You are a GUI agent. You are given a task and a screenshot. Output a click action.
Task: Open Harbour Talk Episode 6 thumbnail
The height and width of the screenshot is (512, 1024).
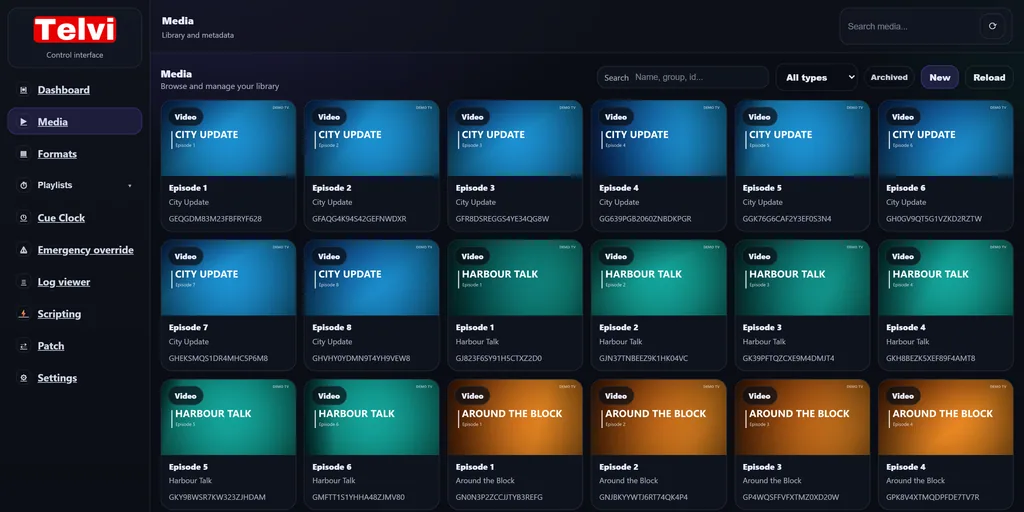[372, 417]
